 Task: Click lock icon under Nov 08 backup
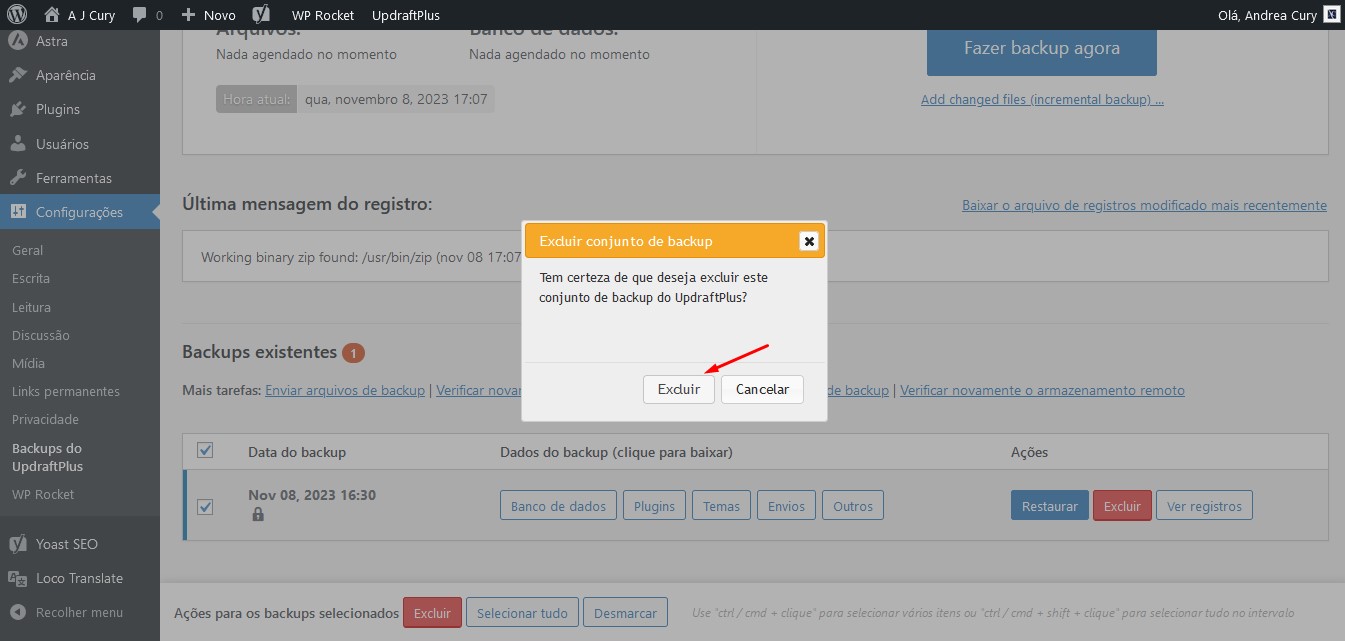(258, 514)
